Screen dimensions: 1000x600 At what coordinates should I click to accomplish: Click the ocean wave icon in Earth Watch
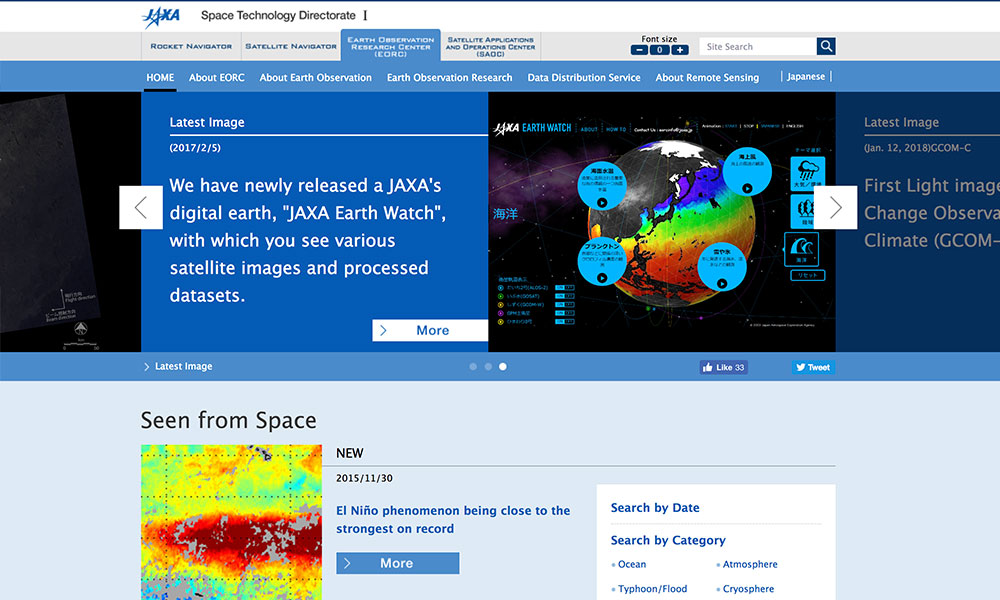(x=802, y=249)
